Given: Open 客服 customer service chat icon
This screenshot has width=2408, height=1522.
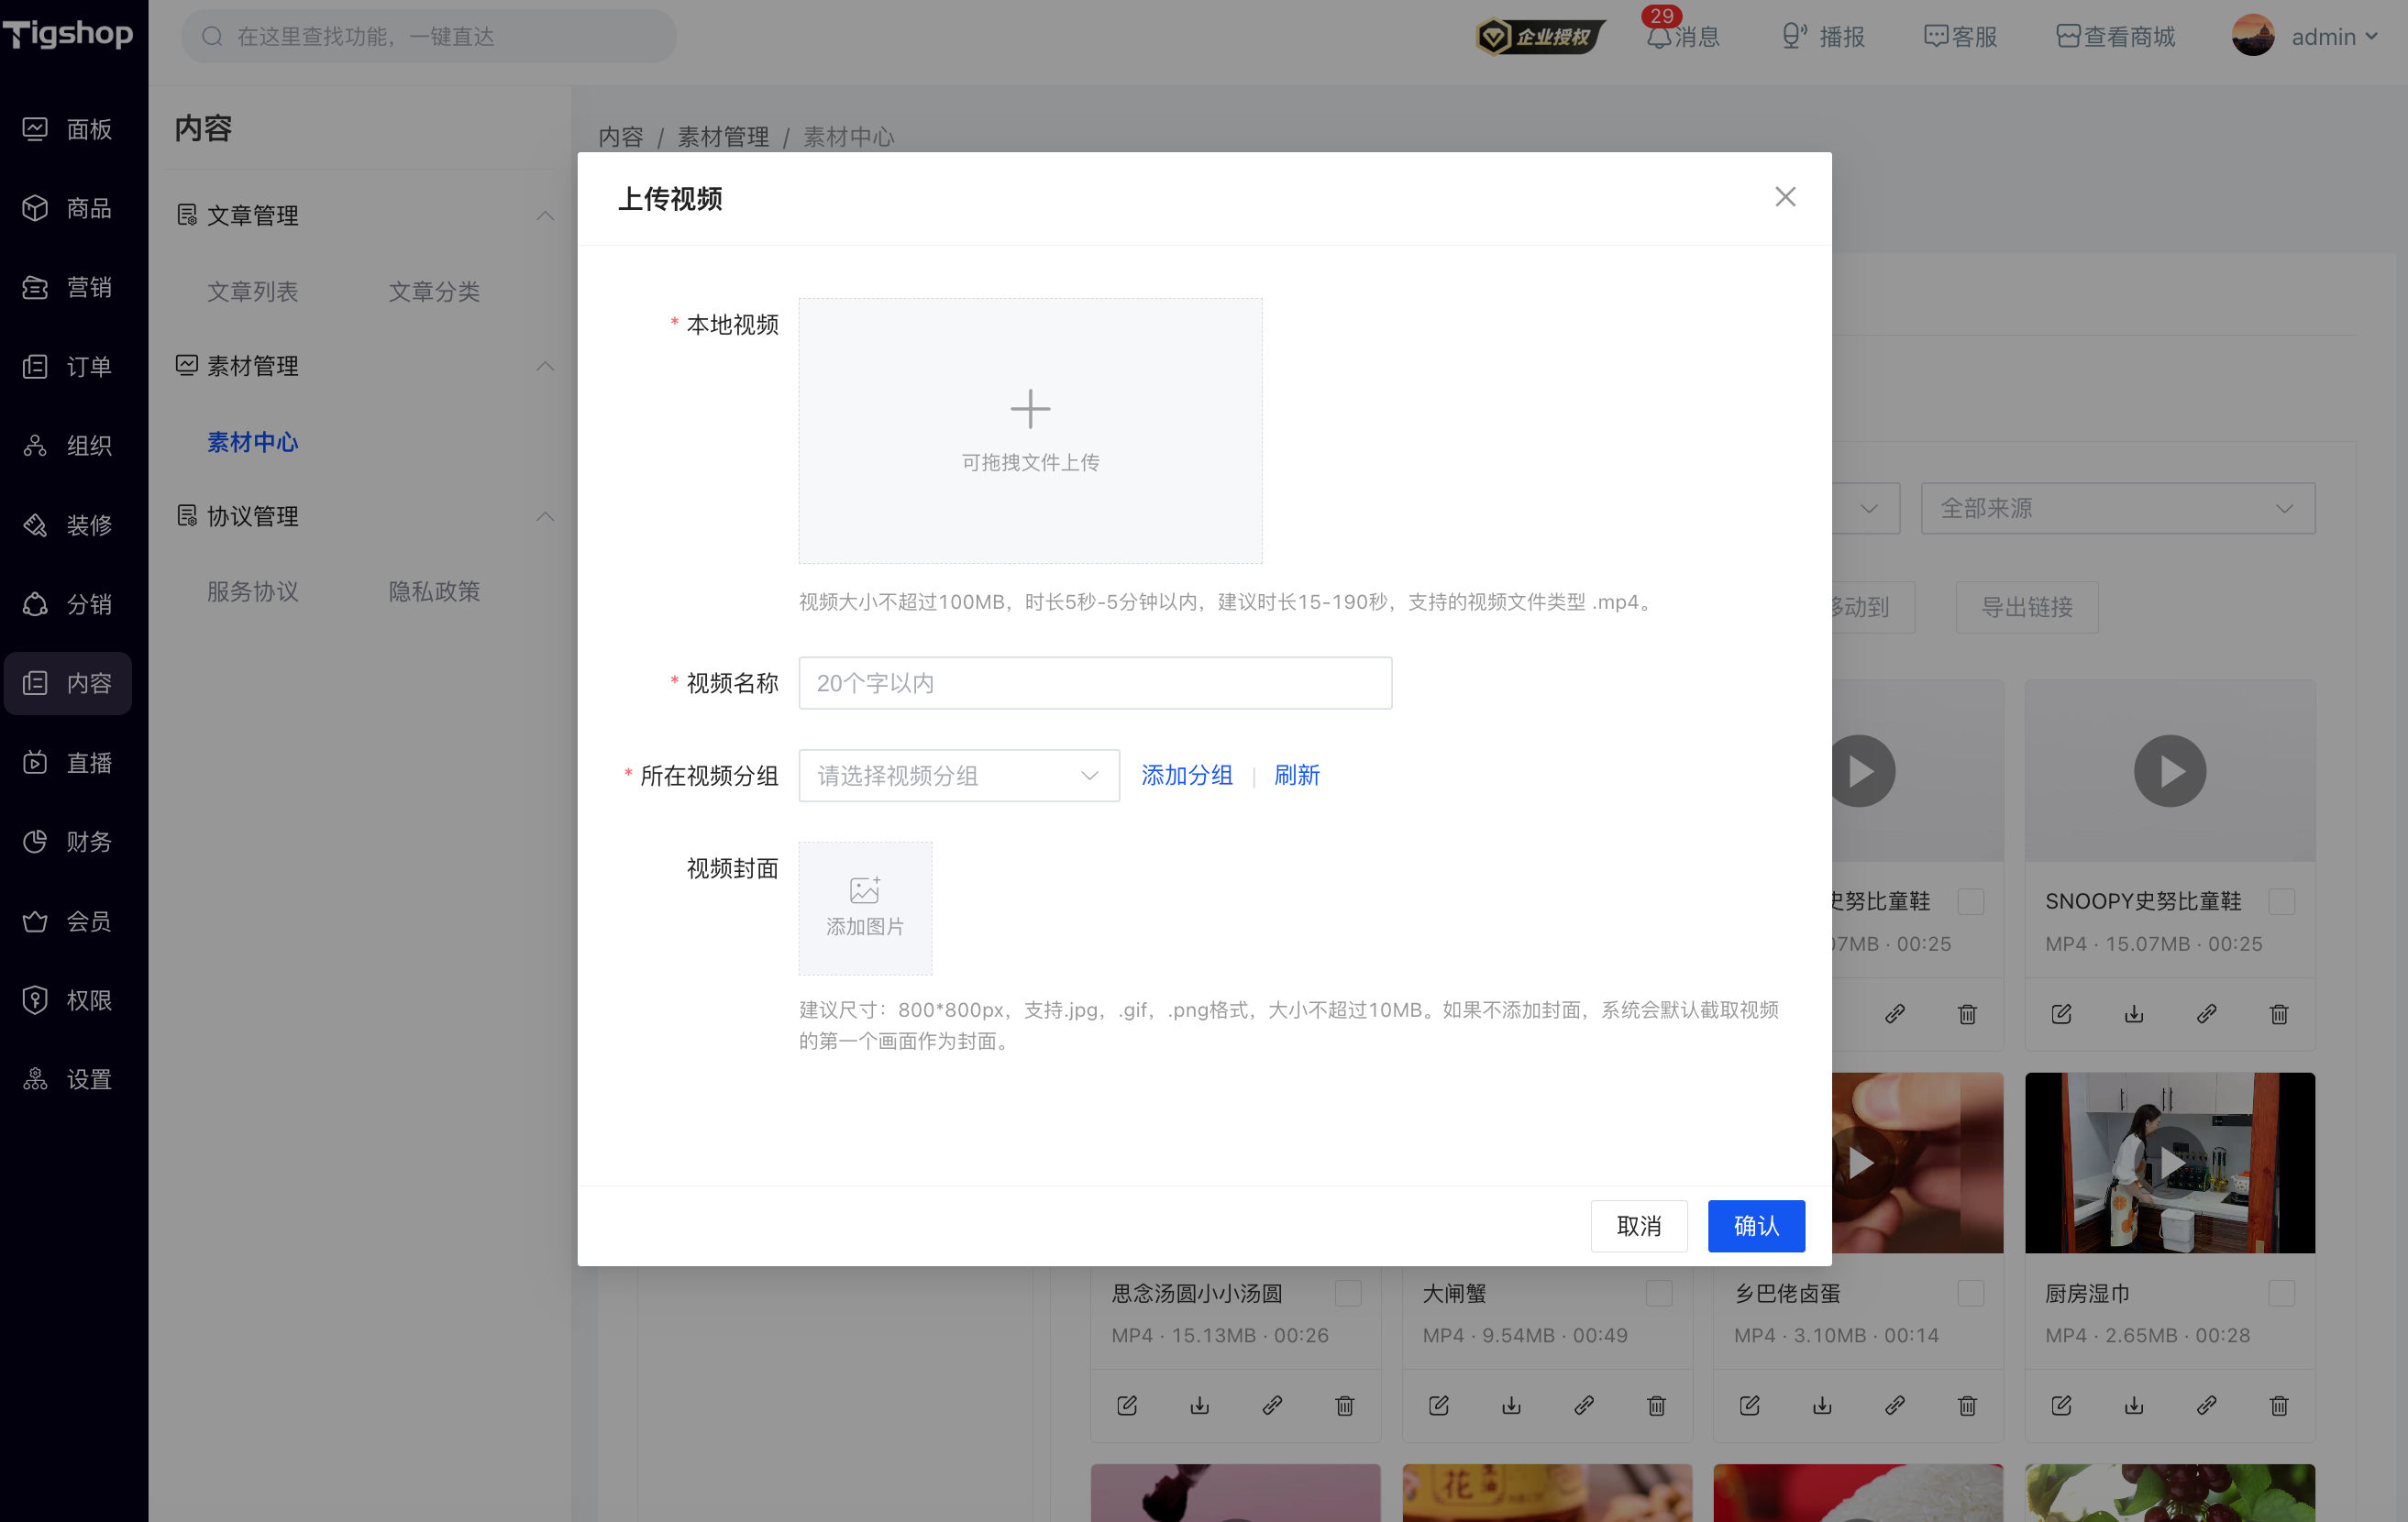Looking at the screenshot, I should coord(1935,37).
